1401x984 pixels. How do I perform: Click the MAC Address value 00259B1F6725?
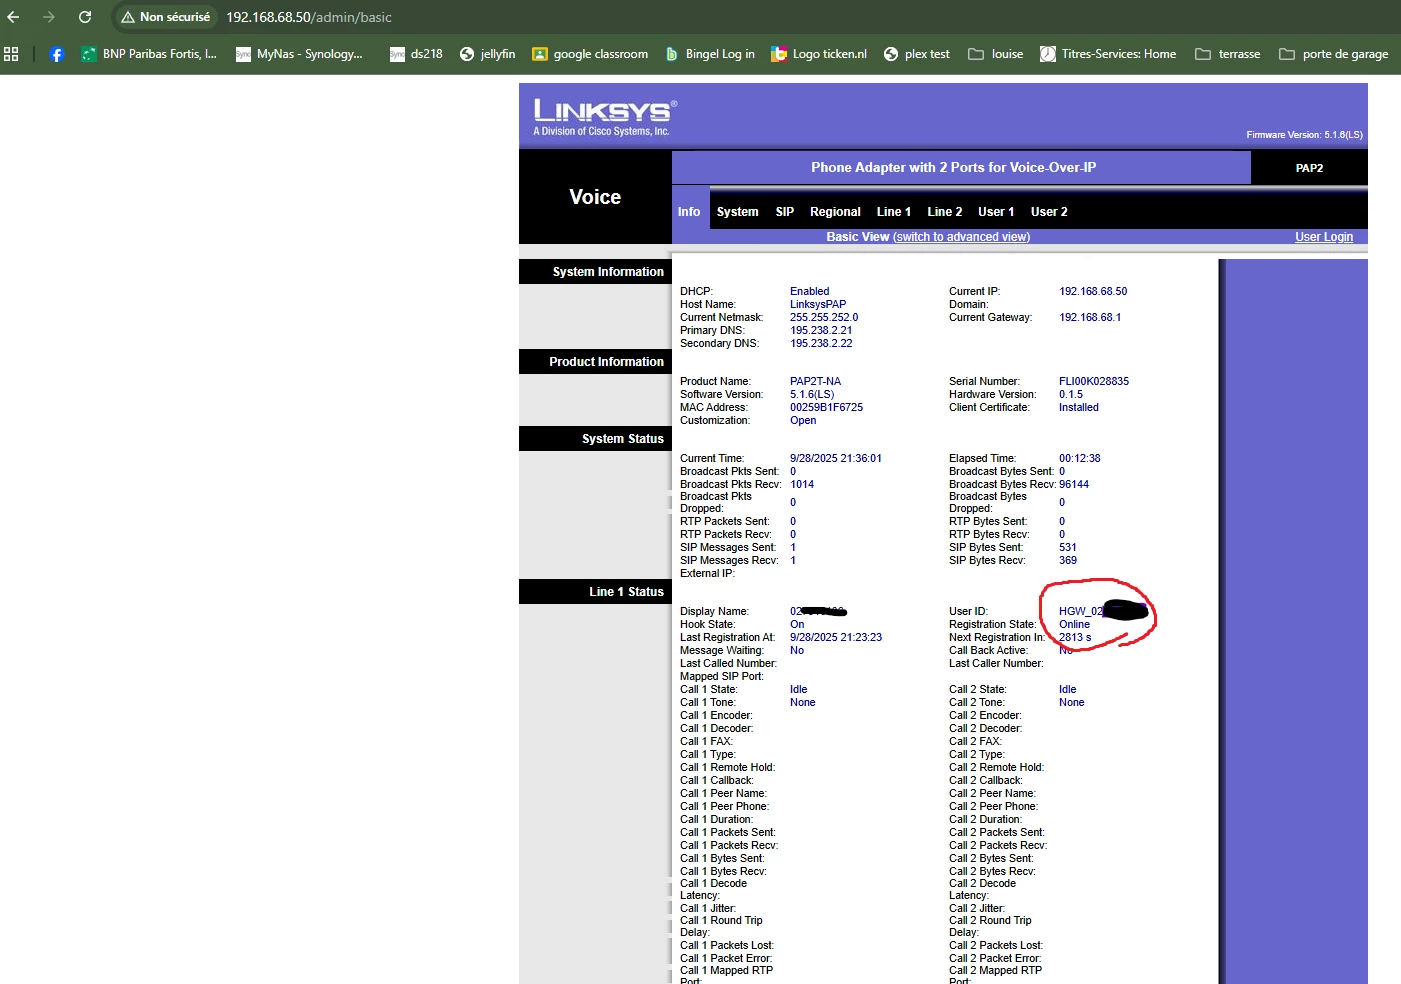[x=826, y=408]
